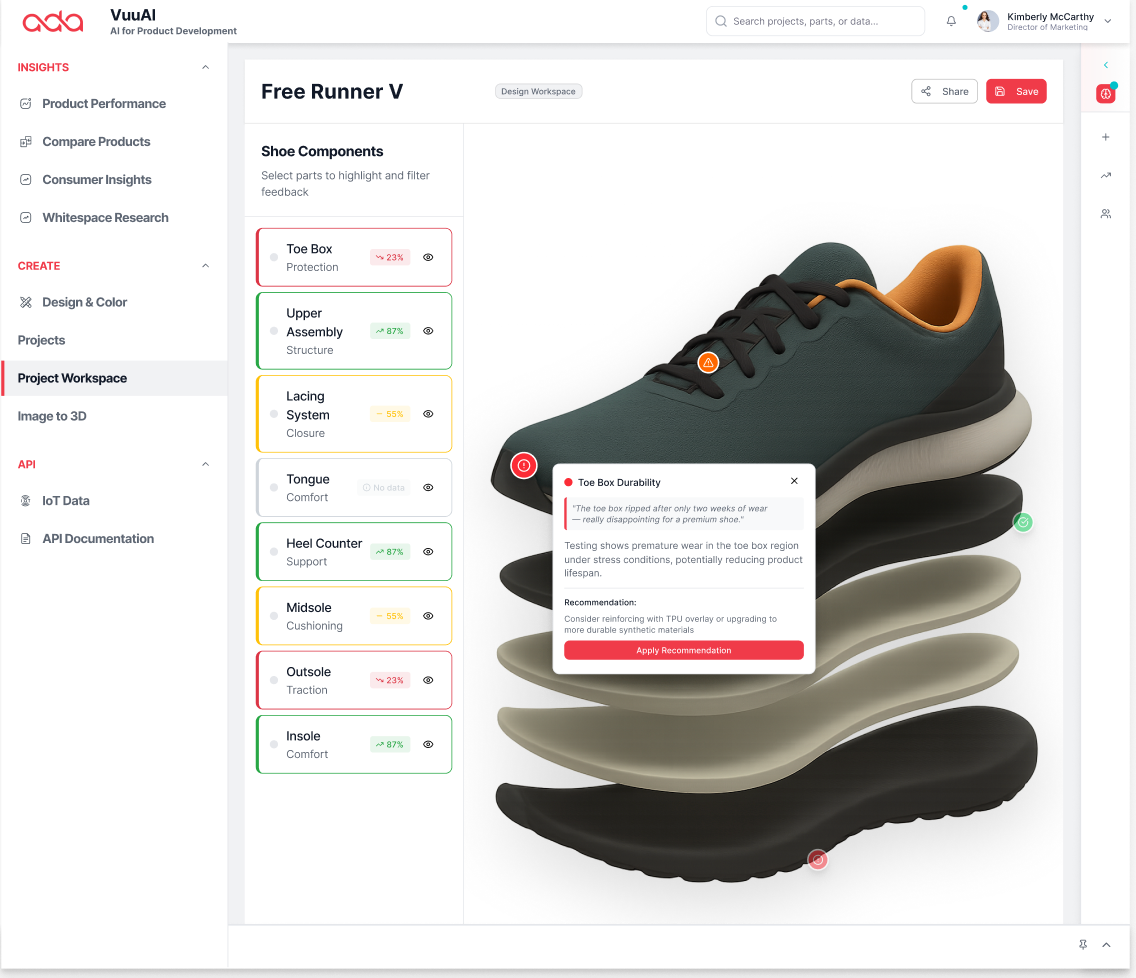
Task: Click the notification bell icon
Action: coord(951,21)
